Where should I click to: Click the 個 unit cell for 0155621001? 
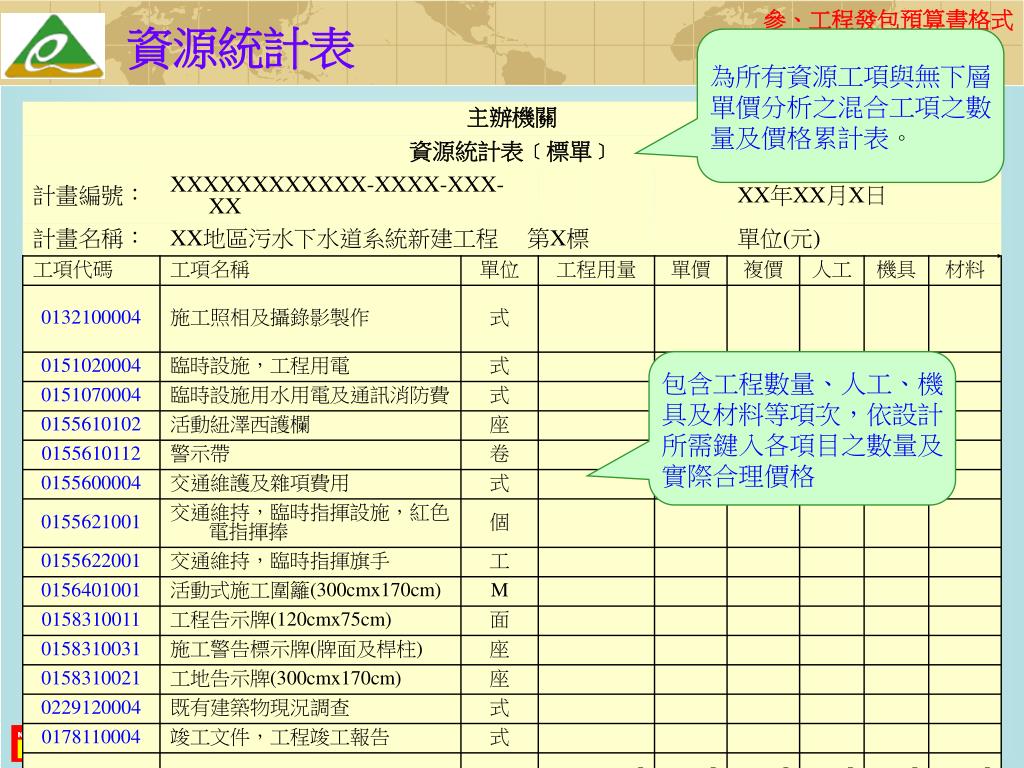point(500,522)
